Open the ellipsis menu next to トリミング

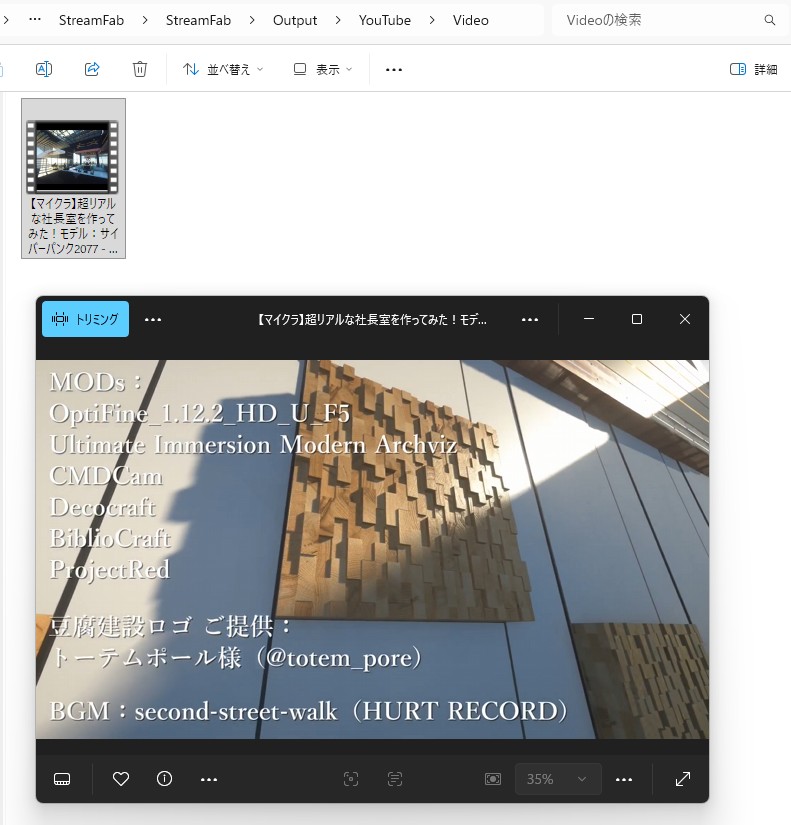153,319
